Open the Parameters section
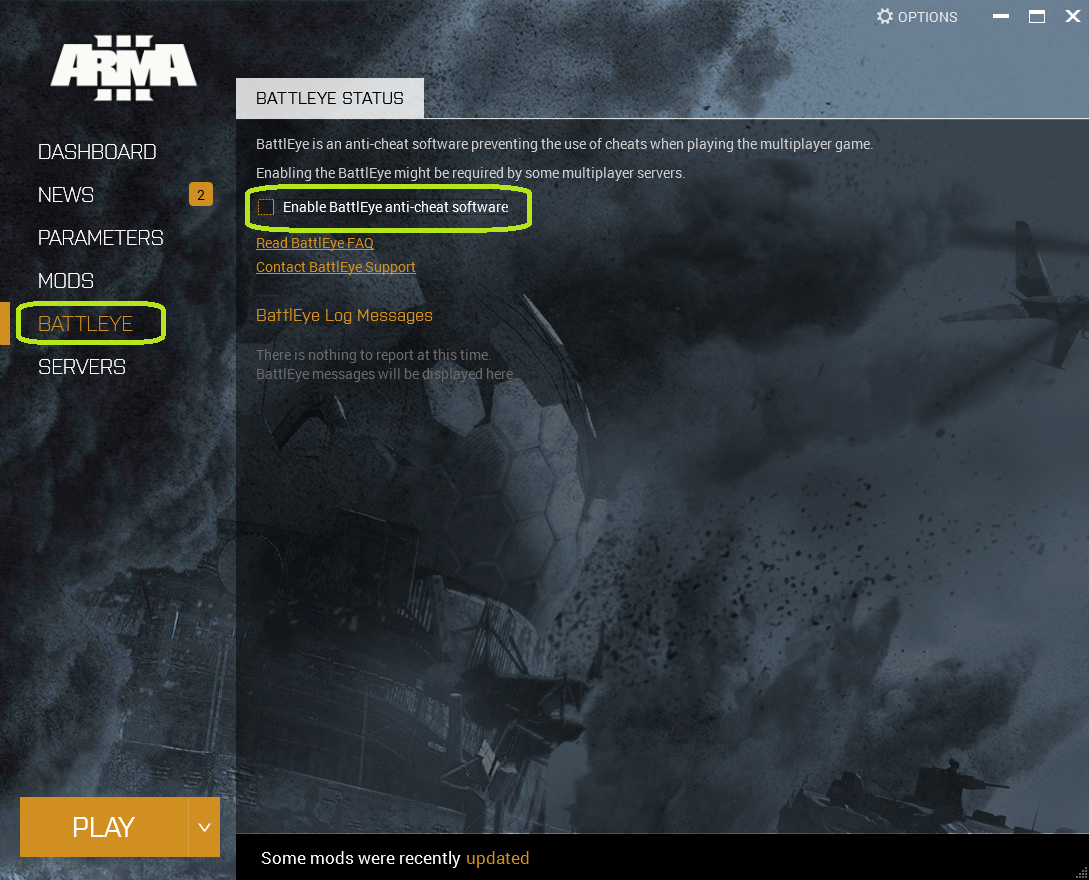Screen dimensions: 1089x880 [x=101, y=238]
